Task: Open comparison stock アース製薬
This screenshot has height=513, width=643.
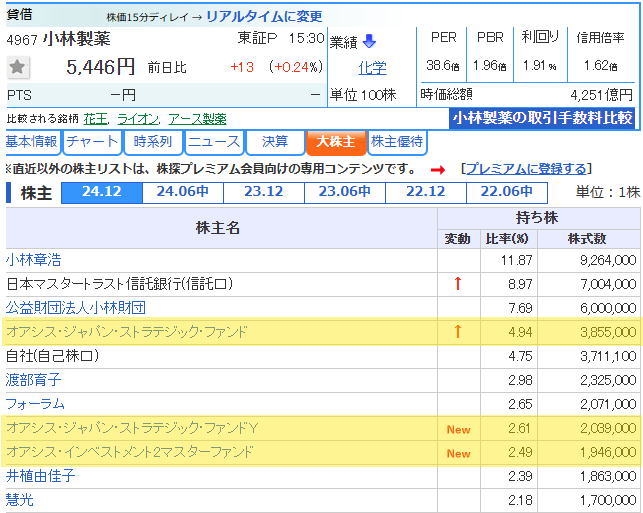Action: pyautogui.click(x=197, y=119)
